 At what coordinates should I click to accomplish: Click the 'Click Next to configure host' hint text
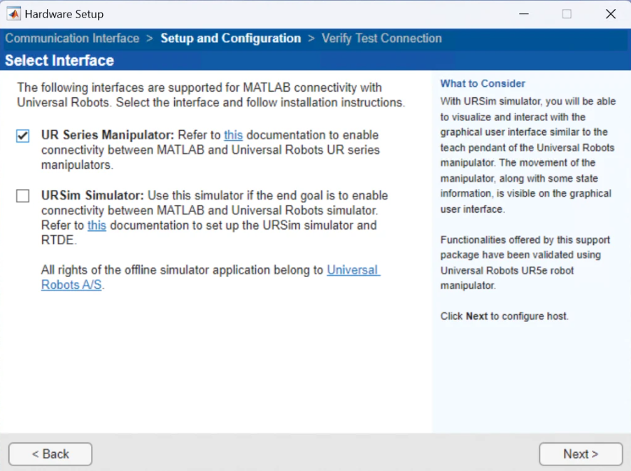(x=504, y=316)
